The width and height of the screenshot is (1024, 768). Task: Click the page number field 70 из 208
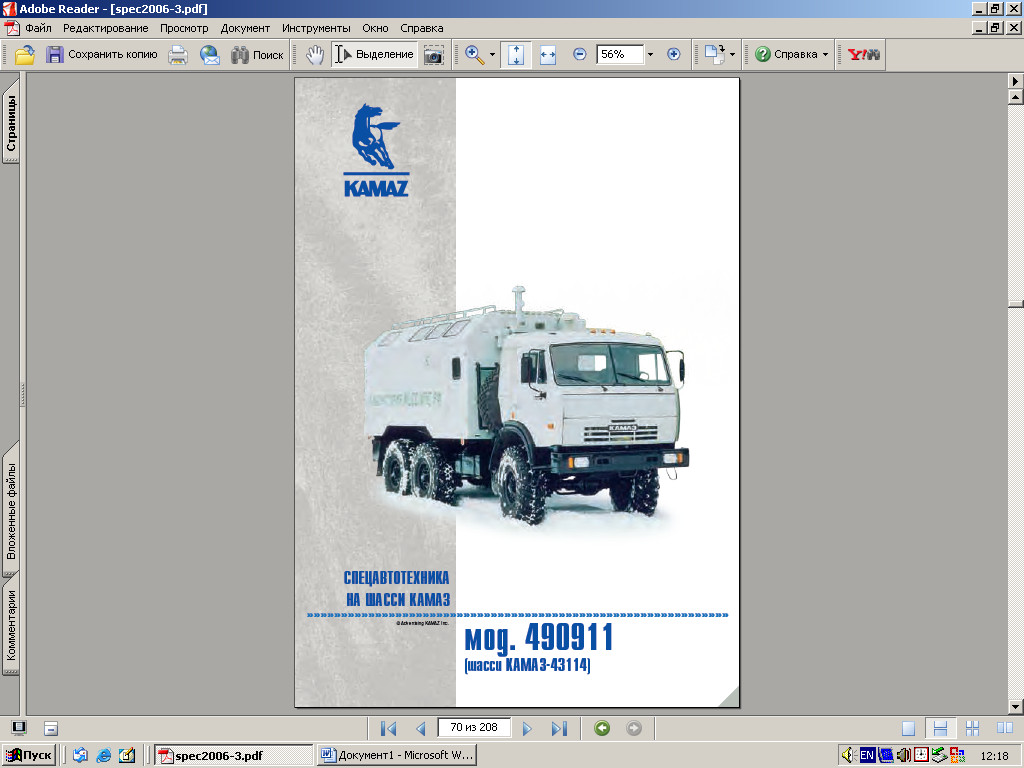point(474,728)
